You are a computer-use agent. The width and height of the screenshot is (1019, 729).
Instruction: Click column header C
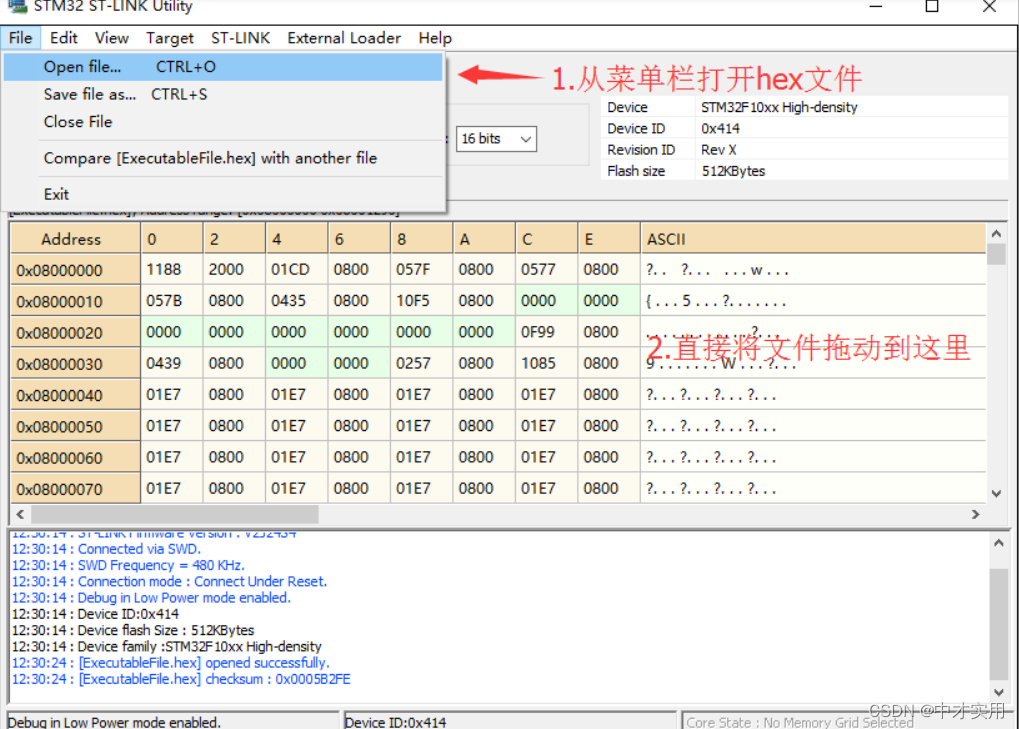coord(547,239)
